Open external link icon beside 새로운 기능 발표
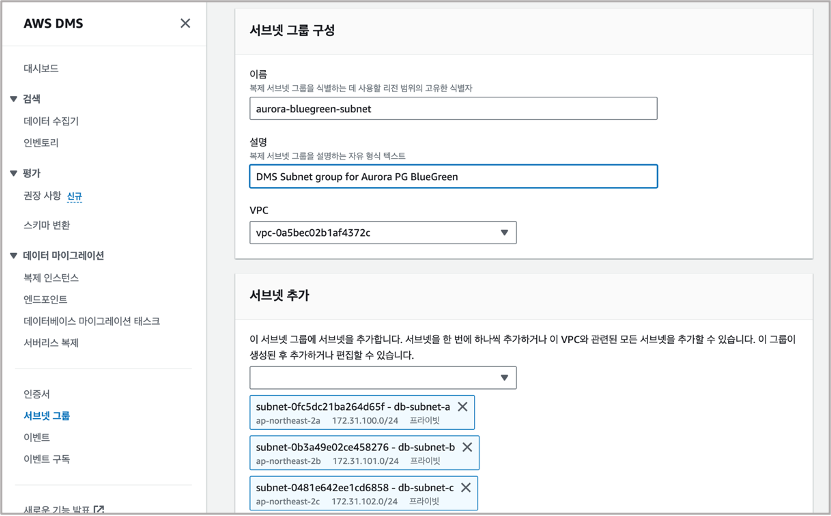831x516 pixels. click(99, 510)
